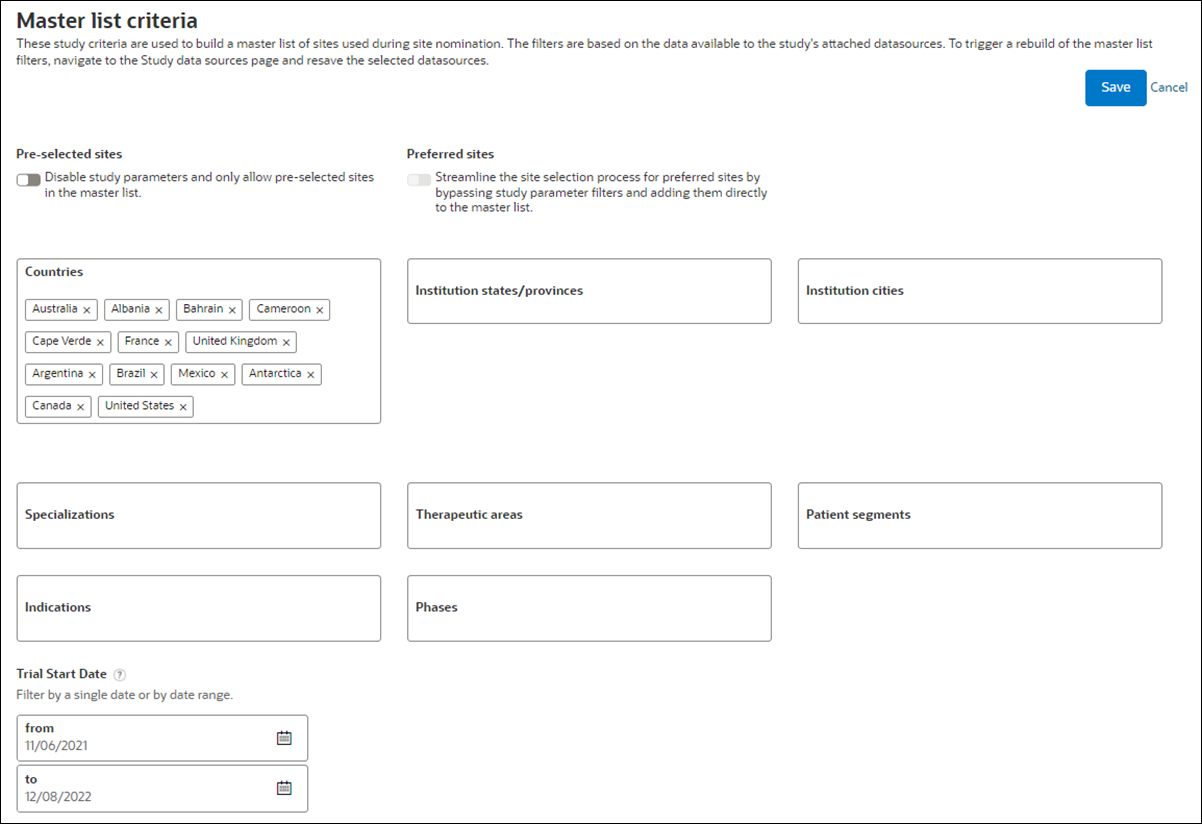Click the Pre-selected sites heading
The image size is (1202, 824).
tap(69, 154)
